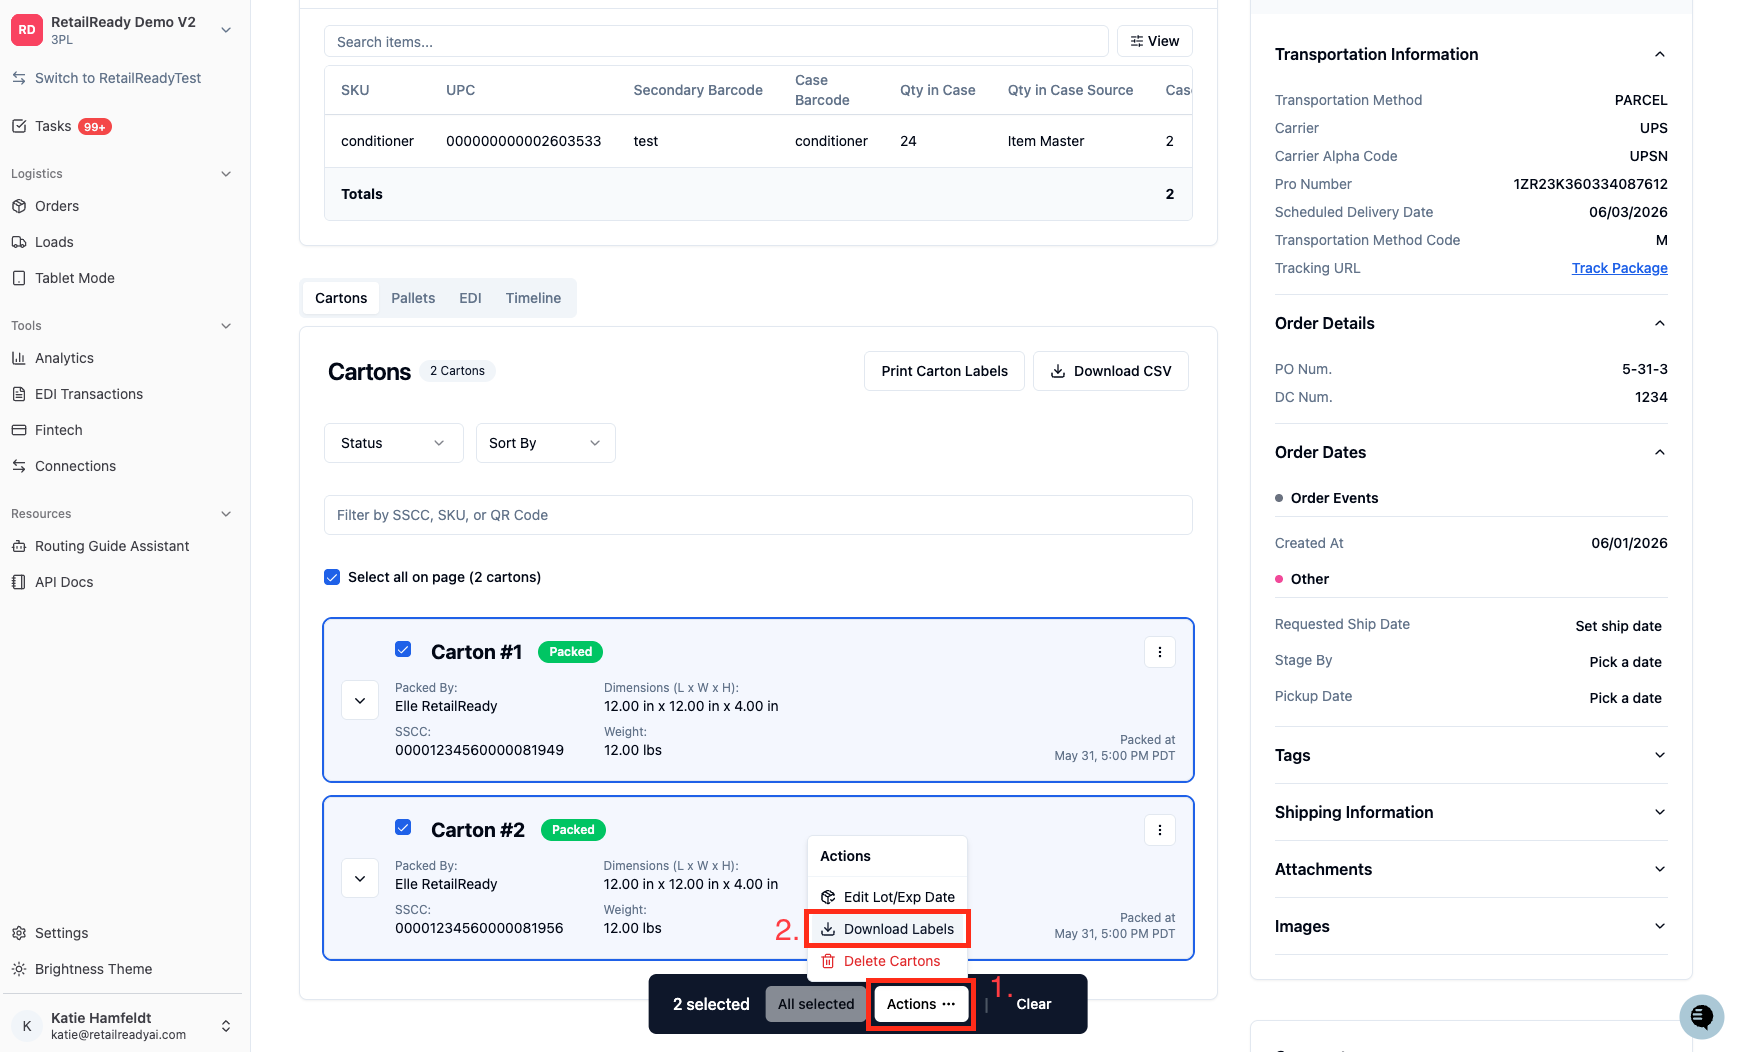Uncheck Select all on page checkbox
This screenshot has width=1738, height=1052.
pos(332,577)
